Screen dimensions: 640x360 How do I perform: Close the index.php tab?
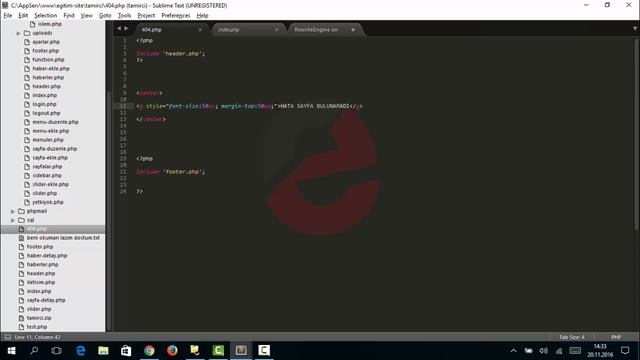276,30
